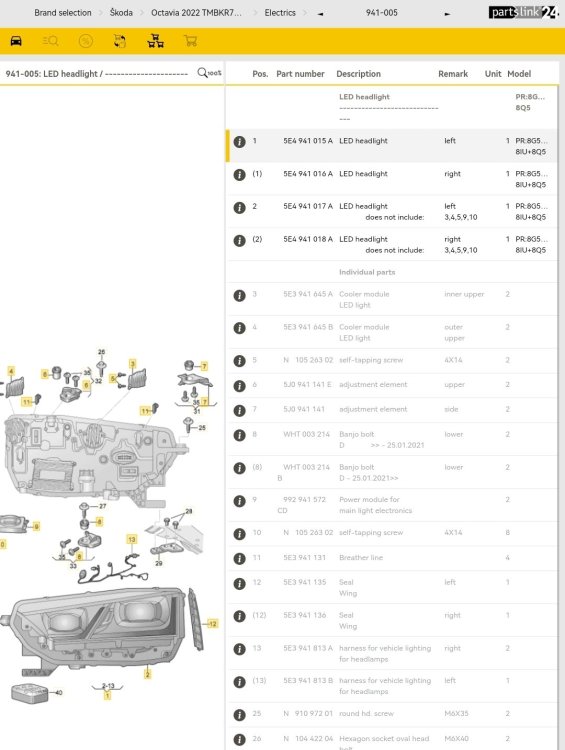Open info icon for Breather line row

coord(239,559)
